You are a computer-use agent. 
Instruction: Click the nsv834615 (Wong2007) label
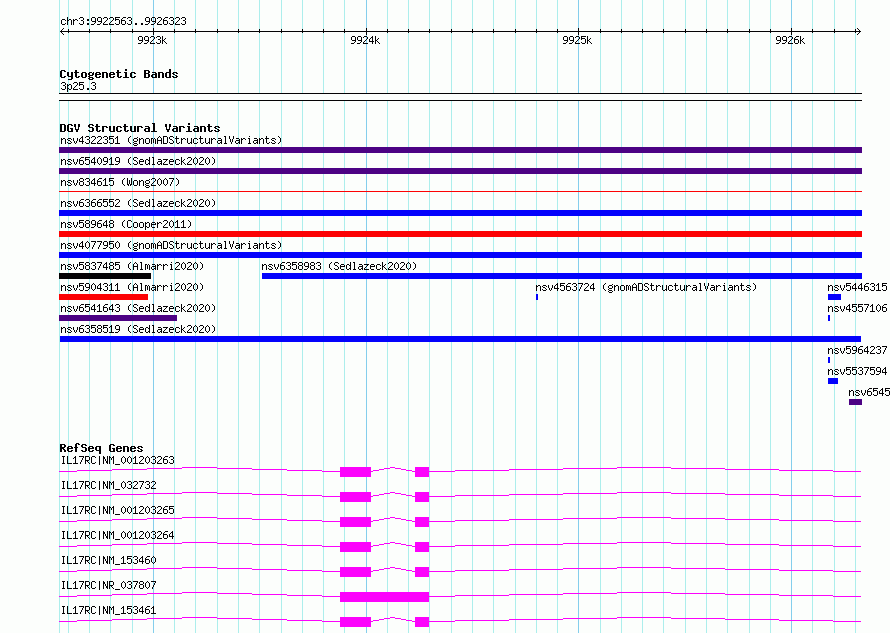pyautogui.click(x=120, y=182)
